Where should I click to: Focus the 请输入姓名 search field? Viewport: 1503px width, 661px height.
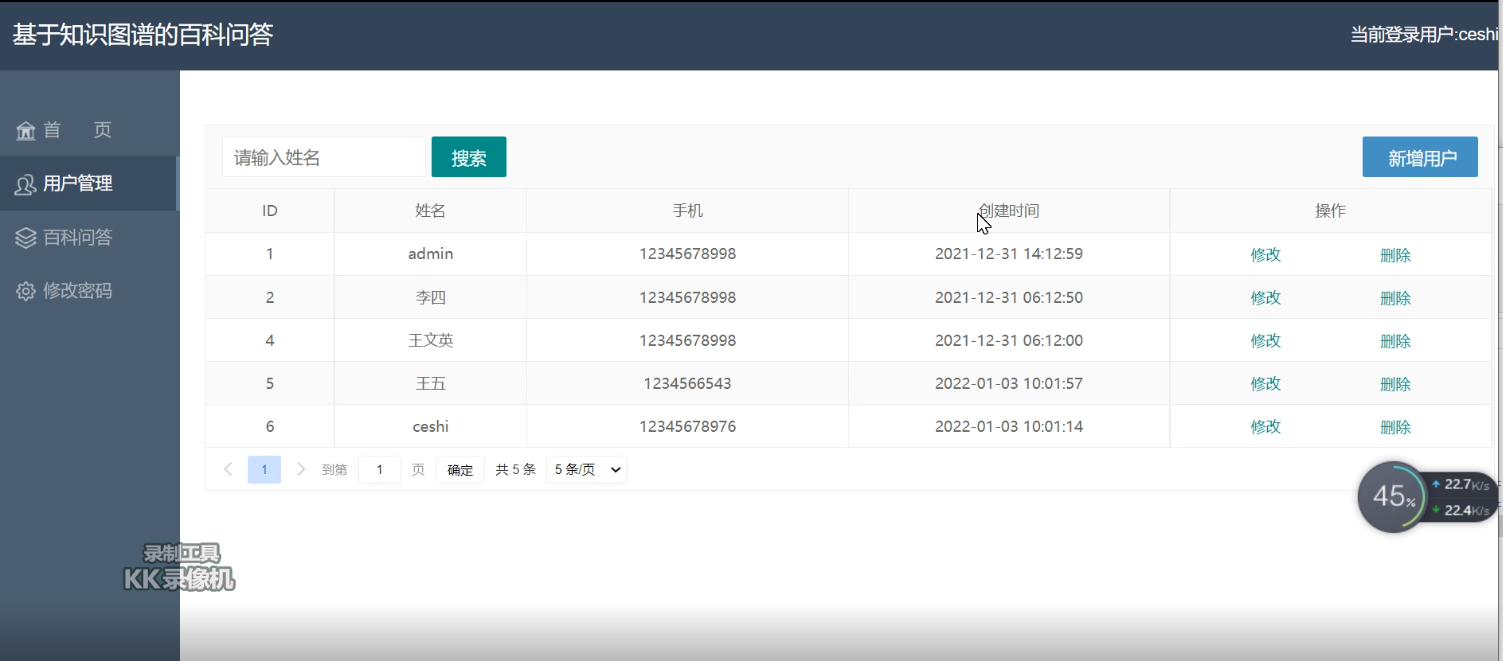[x=324, y=157]
